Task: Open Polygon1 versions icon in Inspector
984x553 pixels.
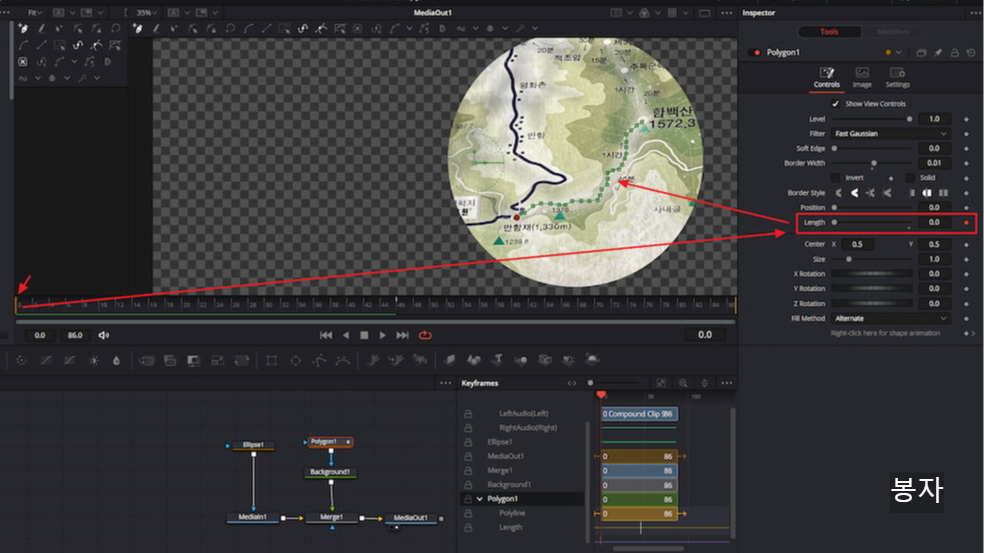Action: click(921, 53)
